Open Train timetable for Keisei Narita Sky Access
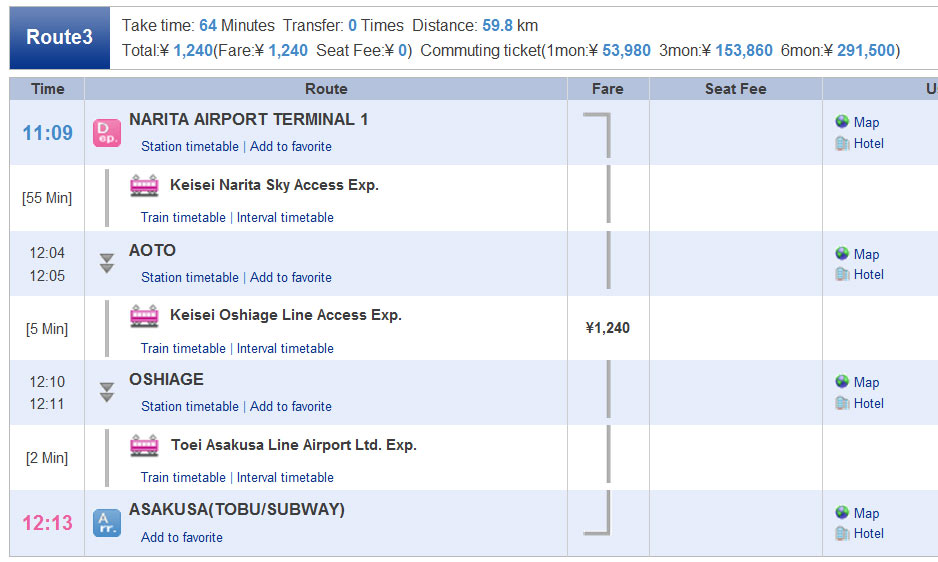 (183, 218)
